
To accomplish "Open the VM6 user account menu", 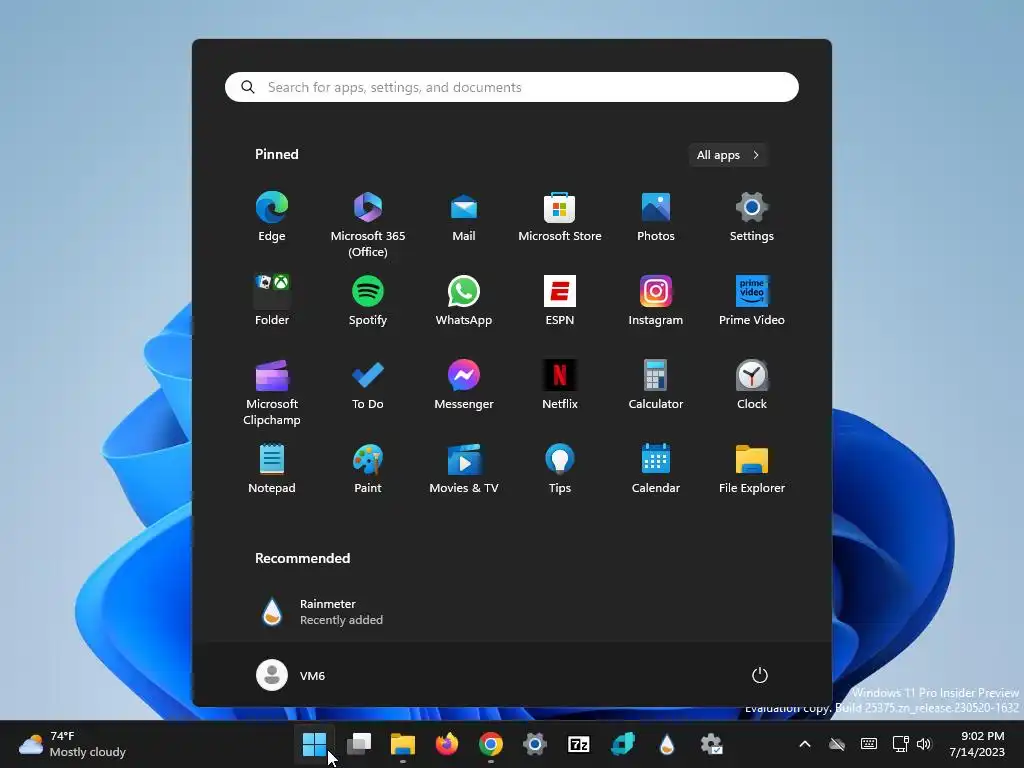I will click(291, 675).
